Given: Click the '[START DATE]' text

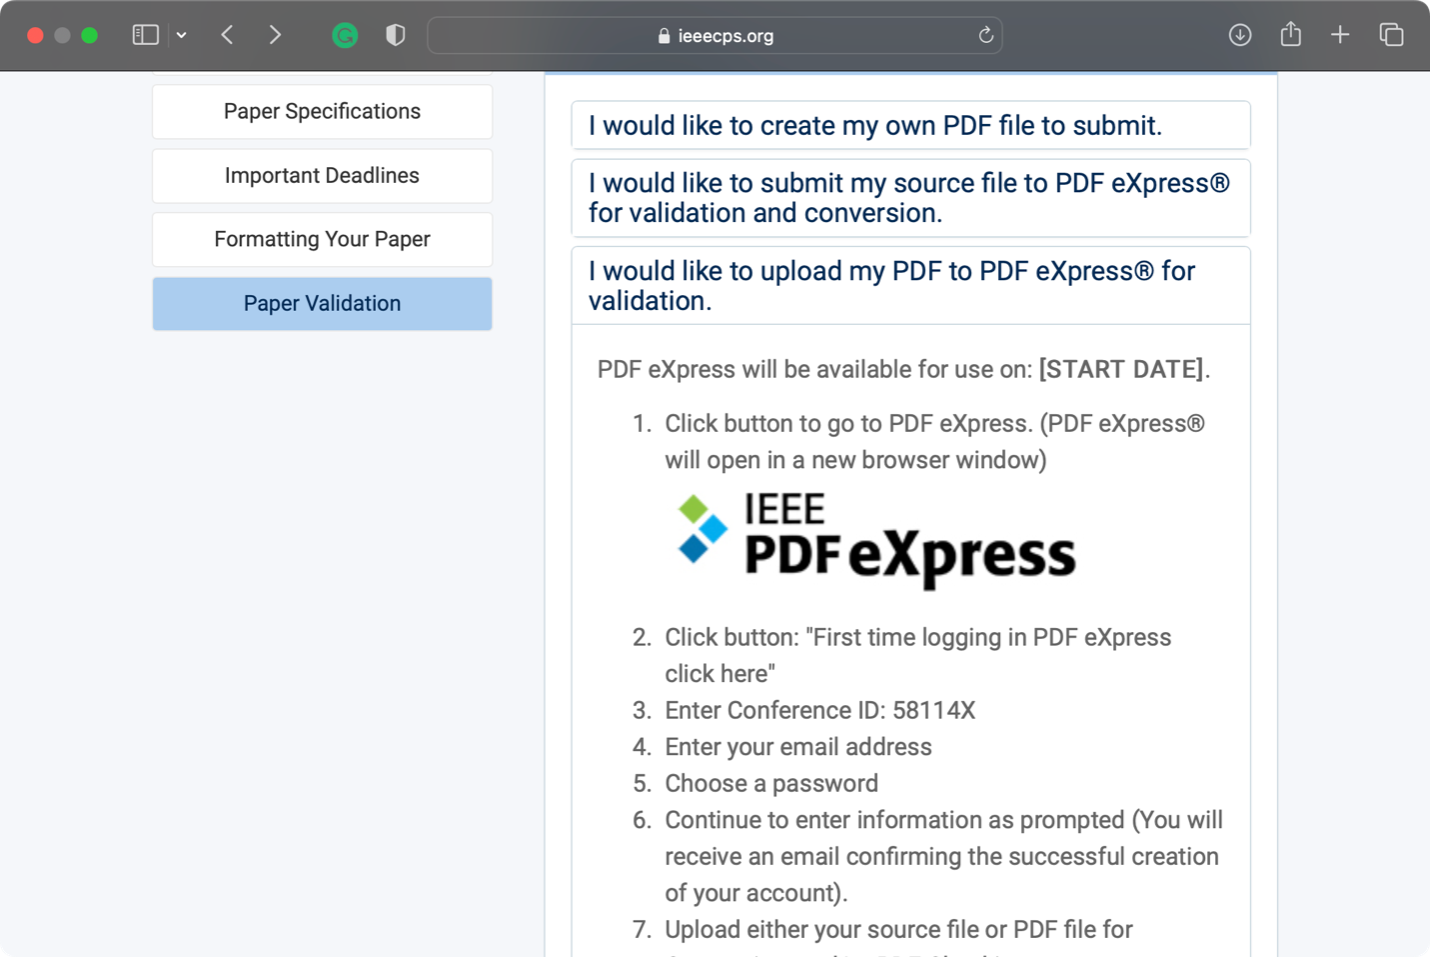Looking at the screenshot, I should (x=1121, y=369).
